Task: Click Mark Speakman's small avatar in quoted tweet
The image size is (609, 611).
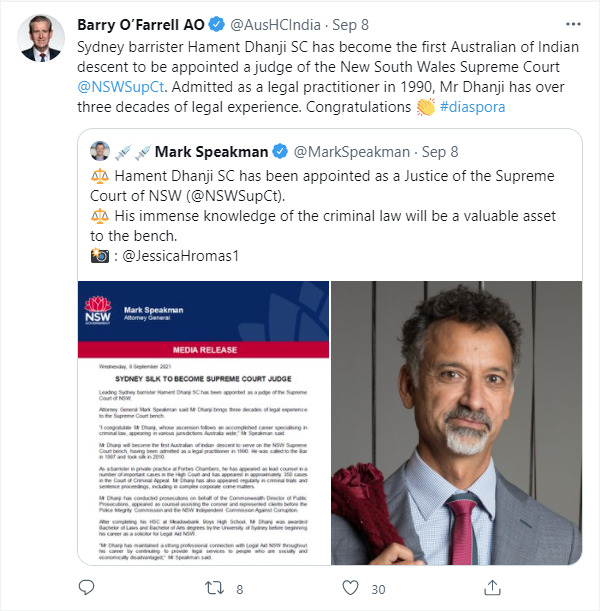Action: click(x=101, y=151)
